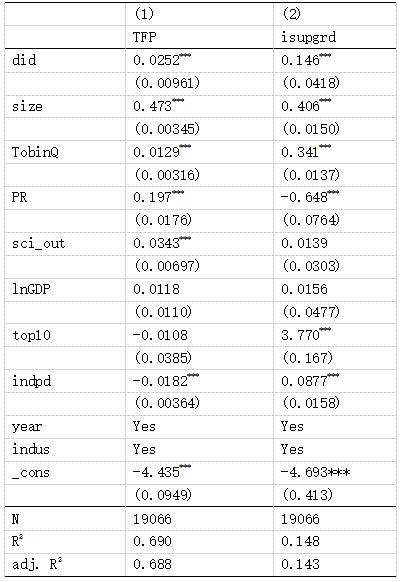Screen dimensions: 402x582
Task: Select the adj. R² value 0.143 cell
Action: pyautogui.click(x=335, y=564)
